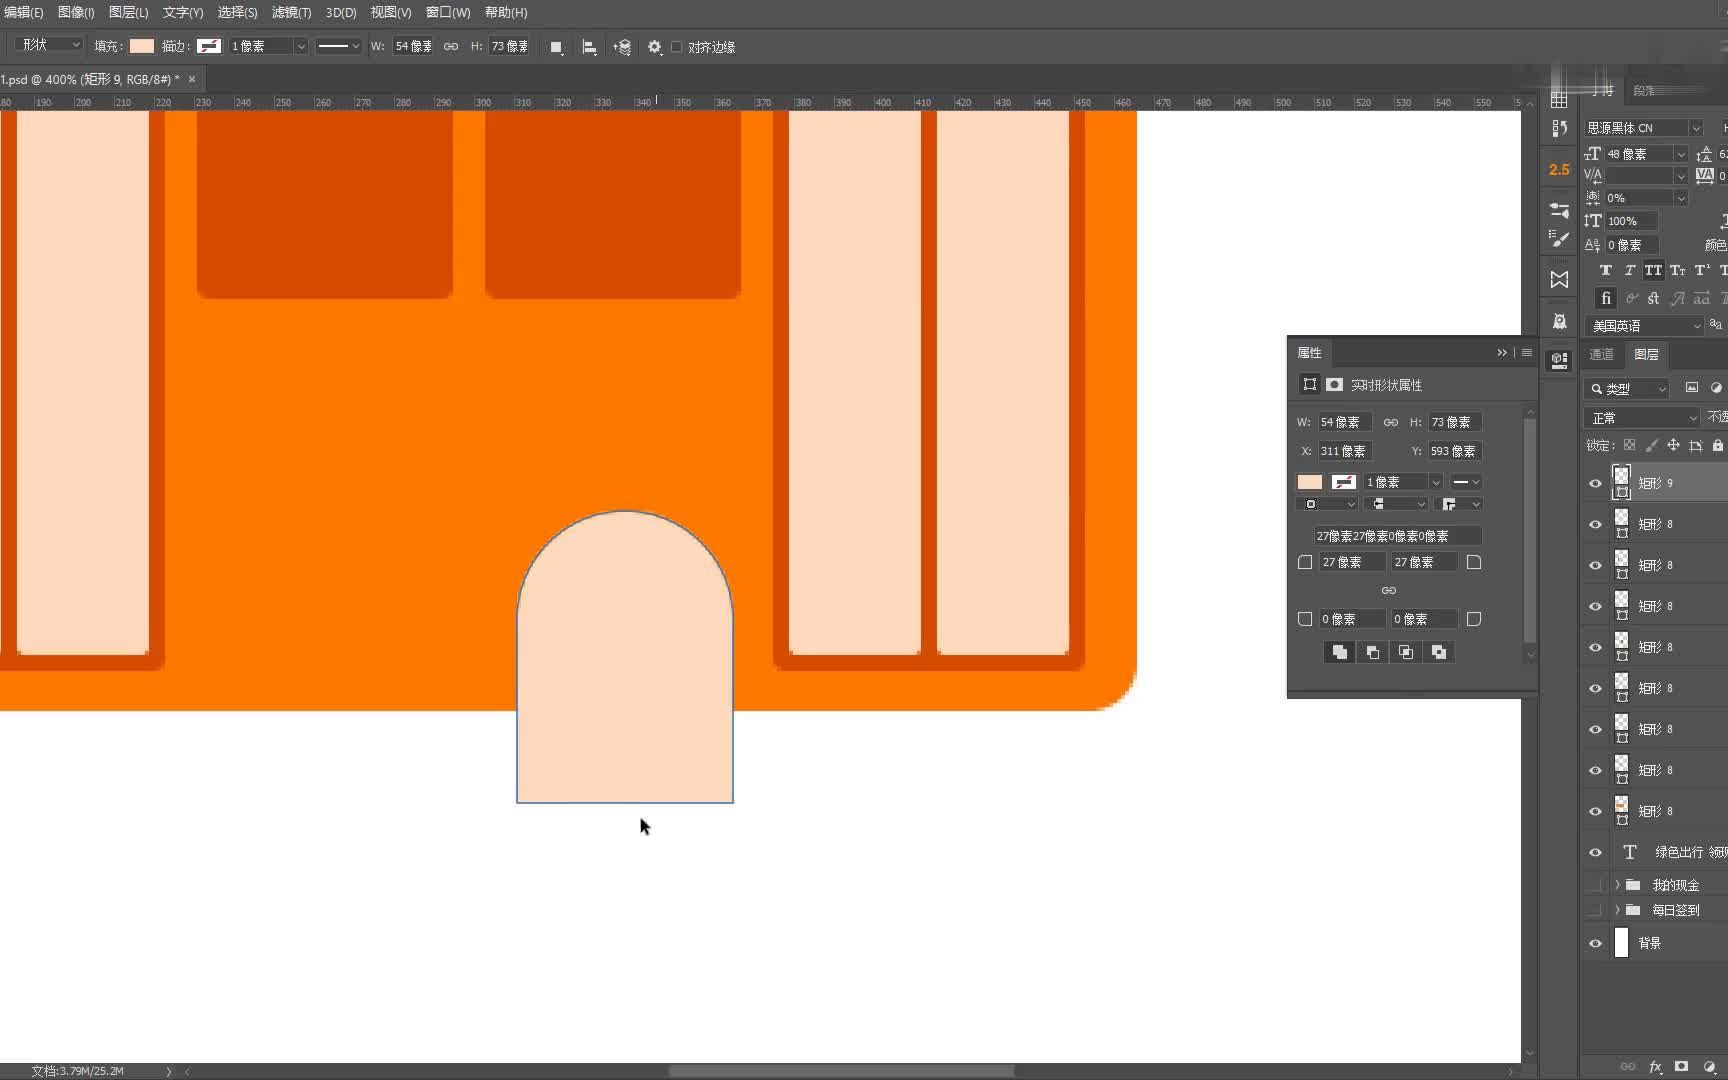Screen dimensions: 1728x1080
Task: Click the lock all padlock icon
Action: 1717,445
